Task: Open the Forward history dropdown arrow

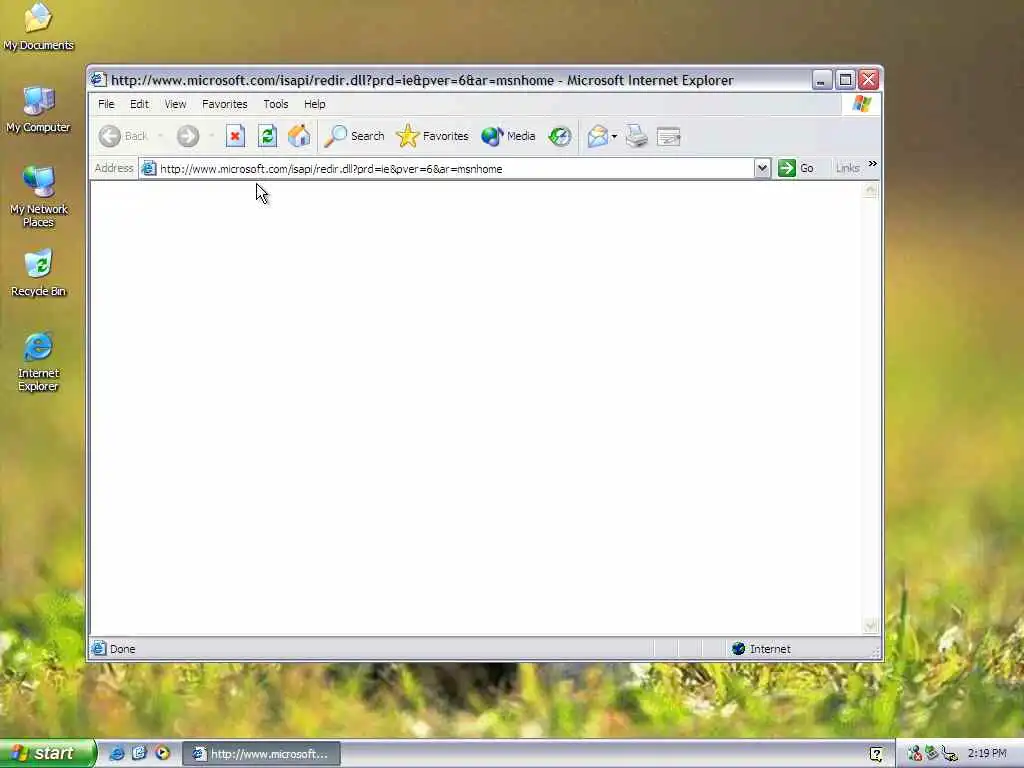Action: point(211,136)
